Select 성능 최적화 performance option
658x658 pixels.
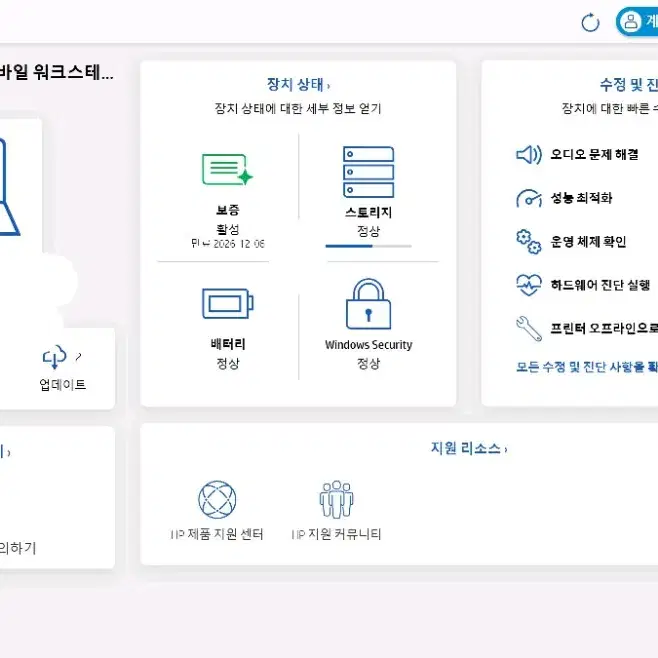(x=581, y=198)
